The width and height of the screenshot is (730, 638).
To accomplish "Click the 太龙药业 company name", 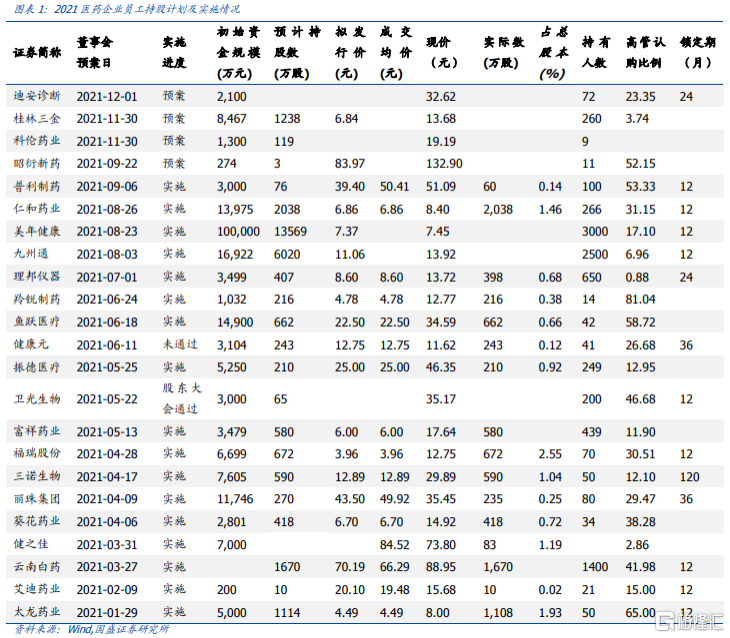I will (x=37, y=612).
